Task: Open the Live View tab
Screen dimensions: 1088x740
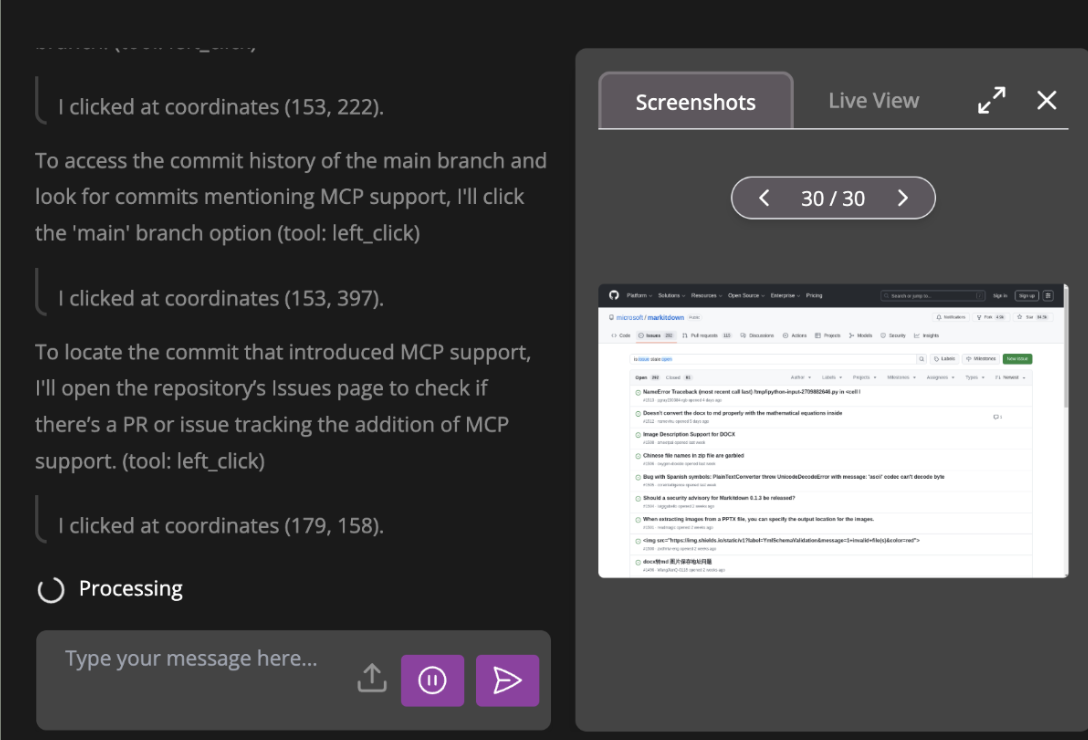Action: pos(873,100)
